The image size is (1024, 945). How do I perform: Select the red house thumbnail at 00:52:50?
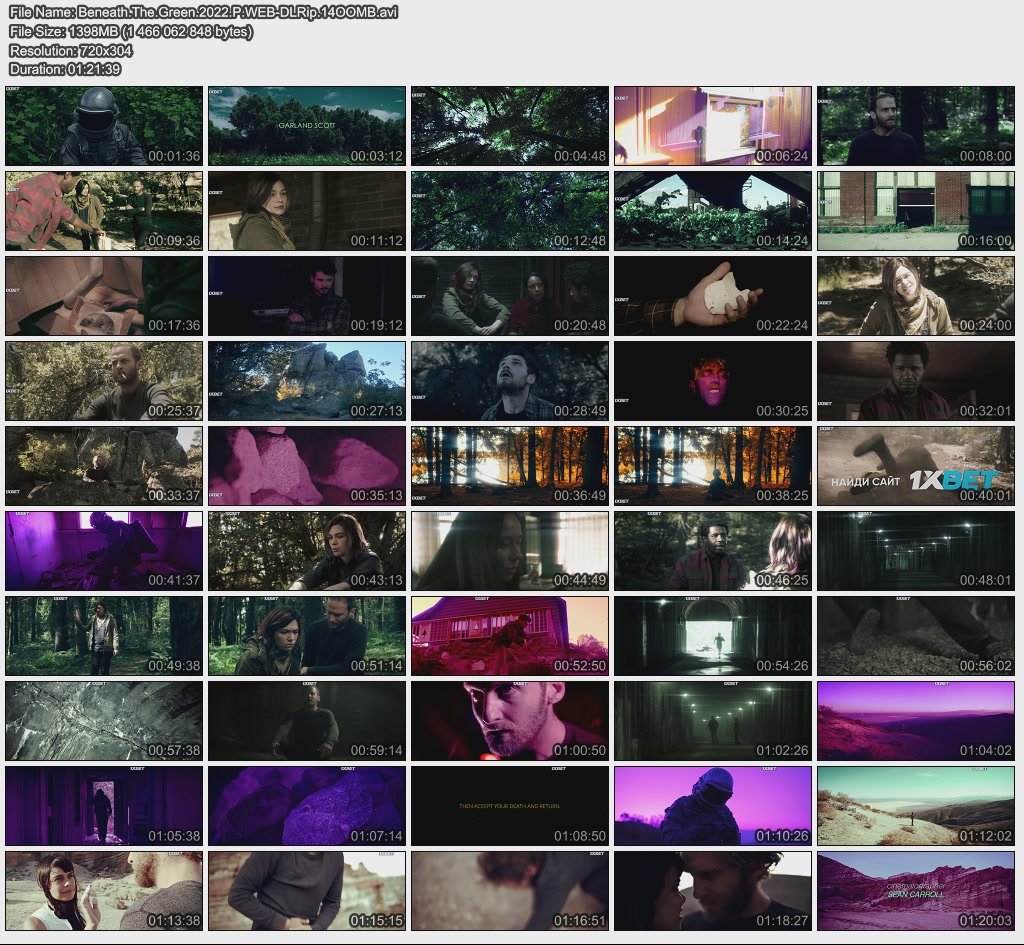pos(510,636)
